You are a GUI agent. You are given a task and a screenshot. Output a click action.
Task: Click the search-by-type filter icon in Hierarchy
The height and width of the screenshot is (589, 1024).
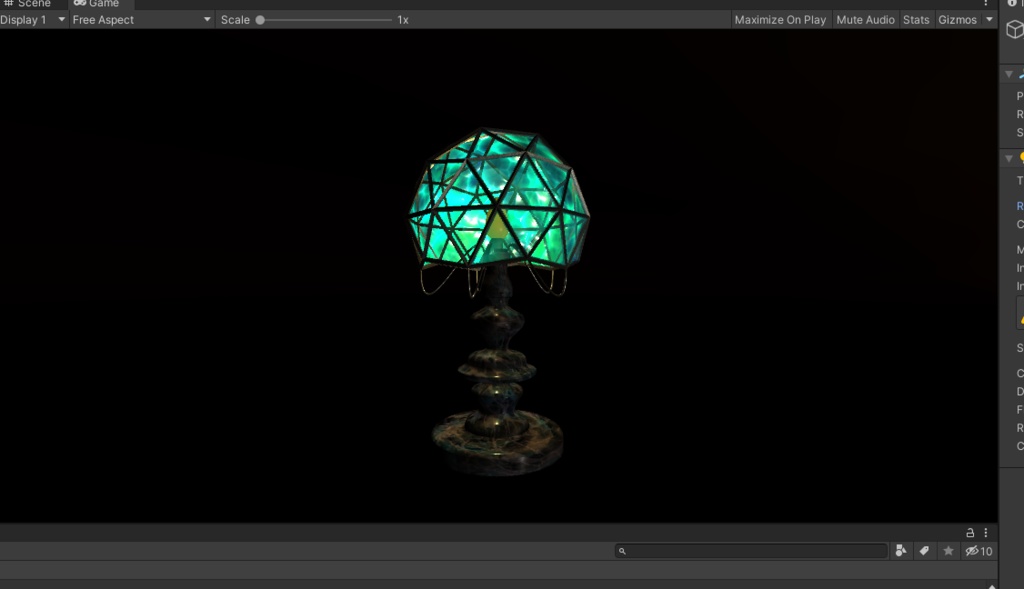click(901, 550)
